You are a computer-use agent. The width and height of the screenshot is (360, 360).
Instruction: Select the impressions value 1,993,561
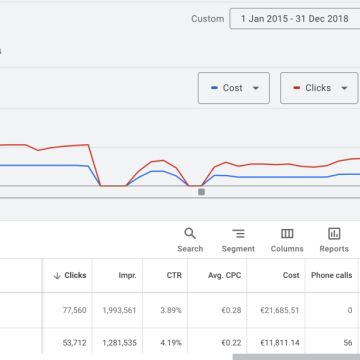click(119, 310)
